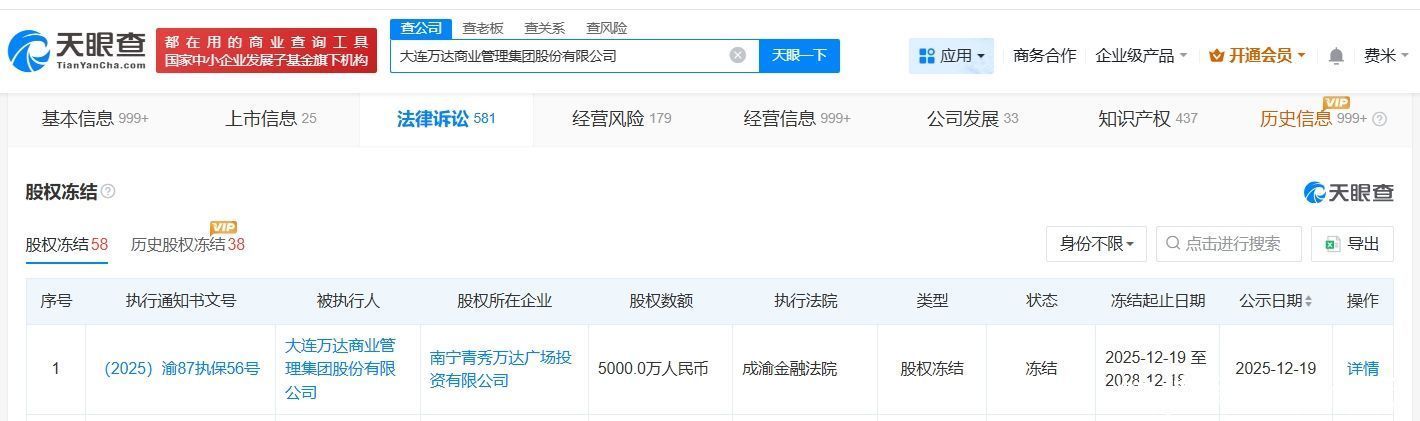Clear the search box with X icon

[x=738, y=55]
